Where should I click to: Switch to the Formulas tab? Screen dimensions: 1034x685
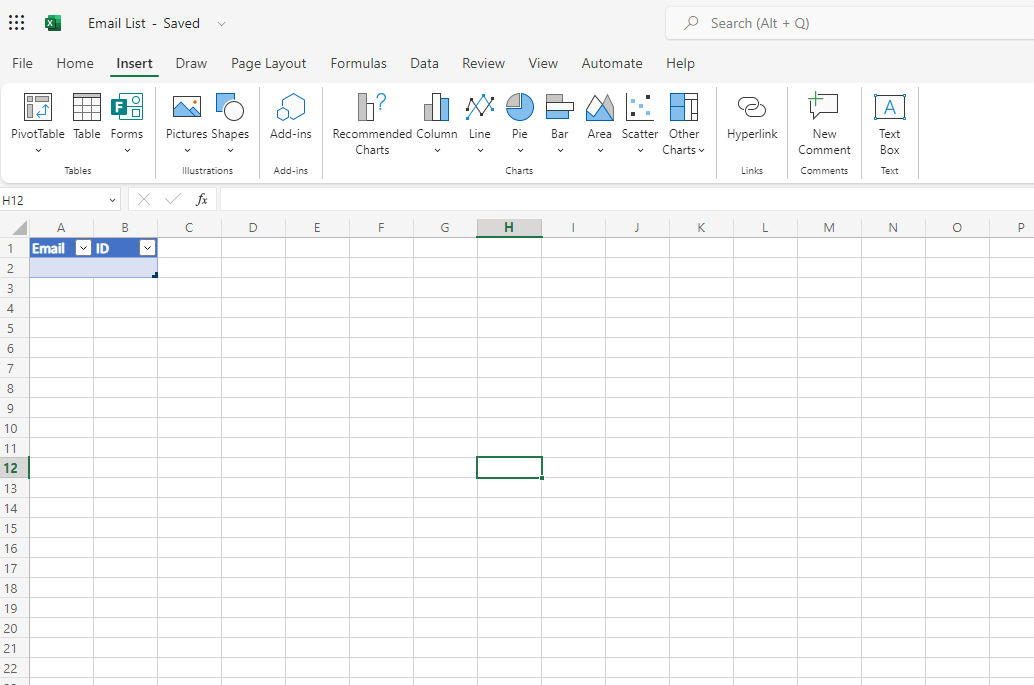358,63
